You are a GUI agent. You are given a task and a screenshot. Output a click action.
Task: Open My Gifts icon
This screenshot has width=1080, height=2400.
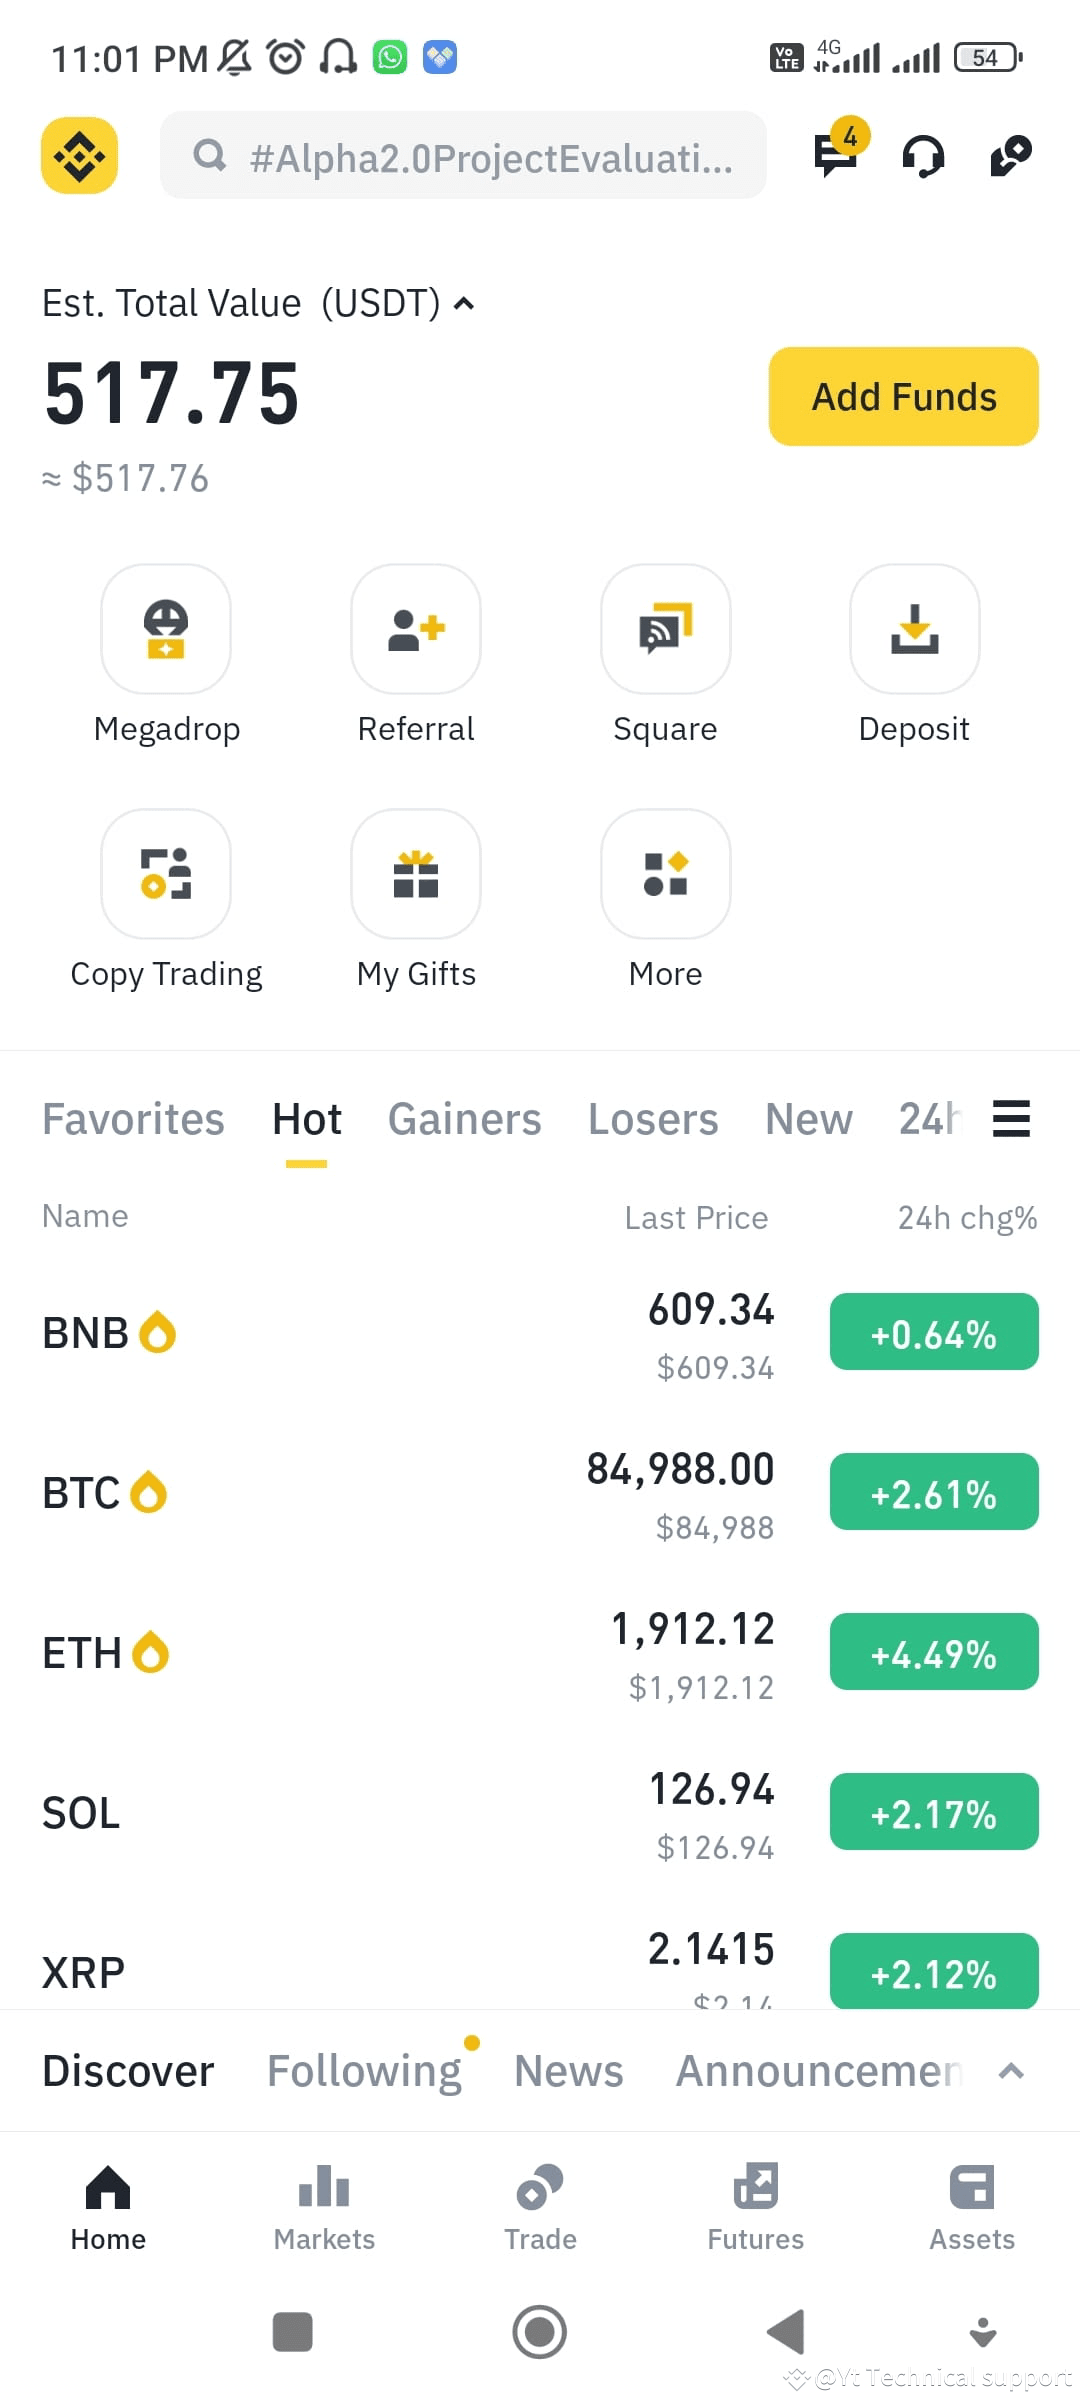(x=416, y=874)
